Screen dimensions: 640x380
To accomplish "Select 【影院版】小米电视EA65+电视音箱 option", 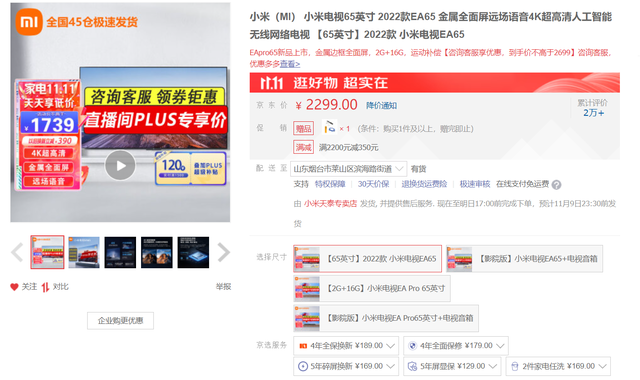I will 524,259.
